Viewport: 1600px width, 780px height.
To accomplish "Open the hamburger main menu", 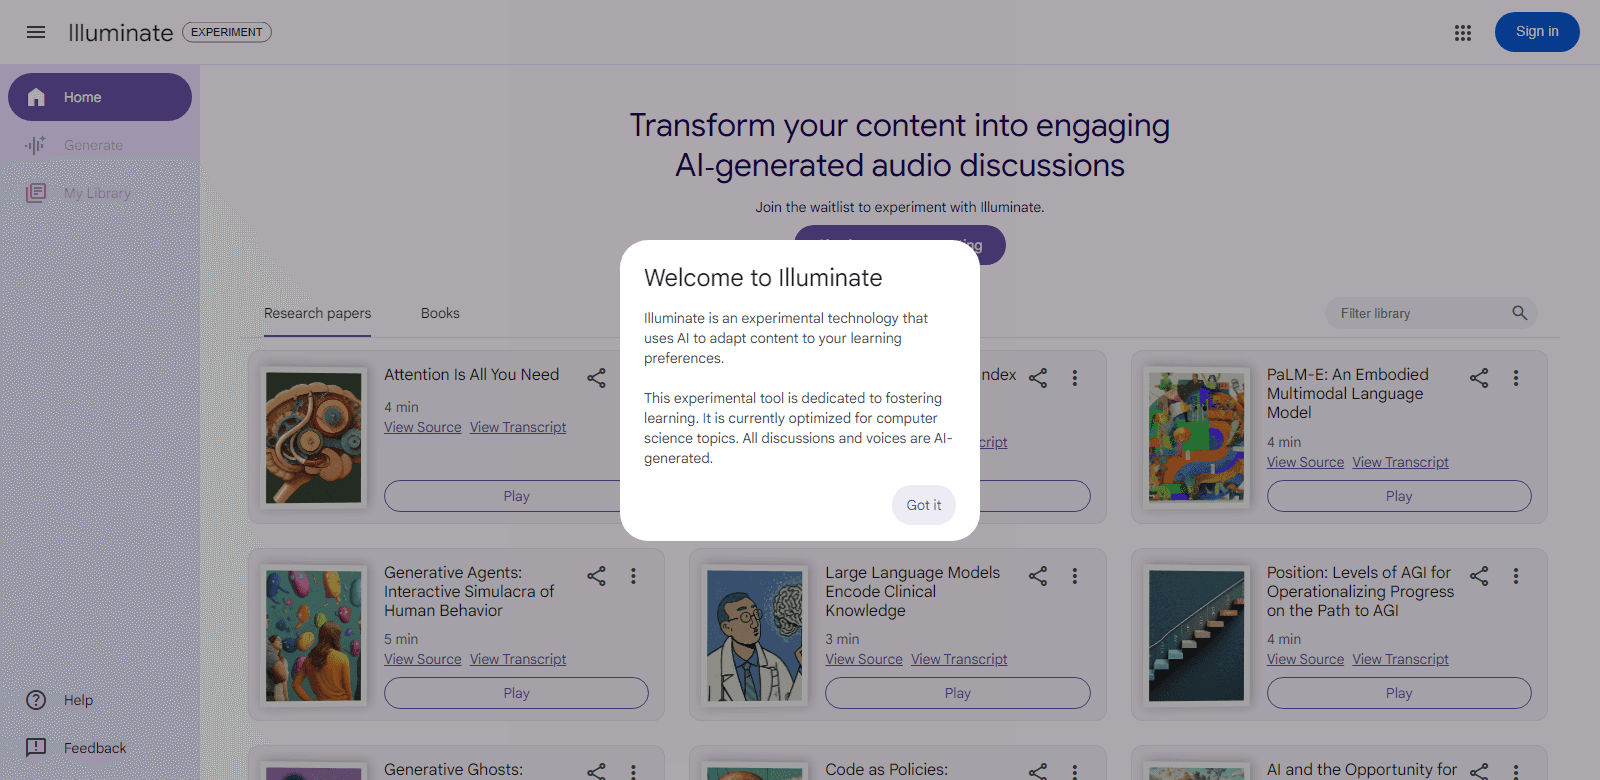I will click(36, 32).
